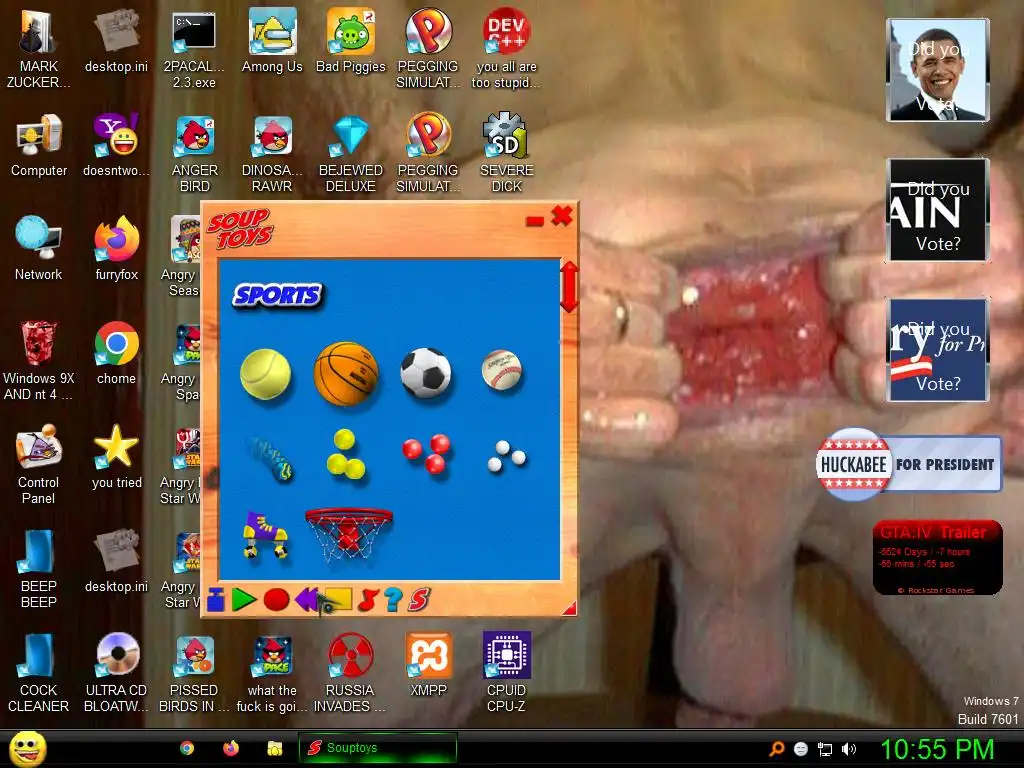The image size is (1024, 768).
Task: Launch Firefox from the taskbar
Action: click(x=231, y=748)
